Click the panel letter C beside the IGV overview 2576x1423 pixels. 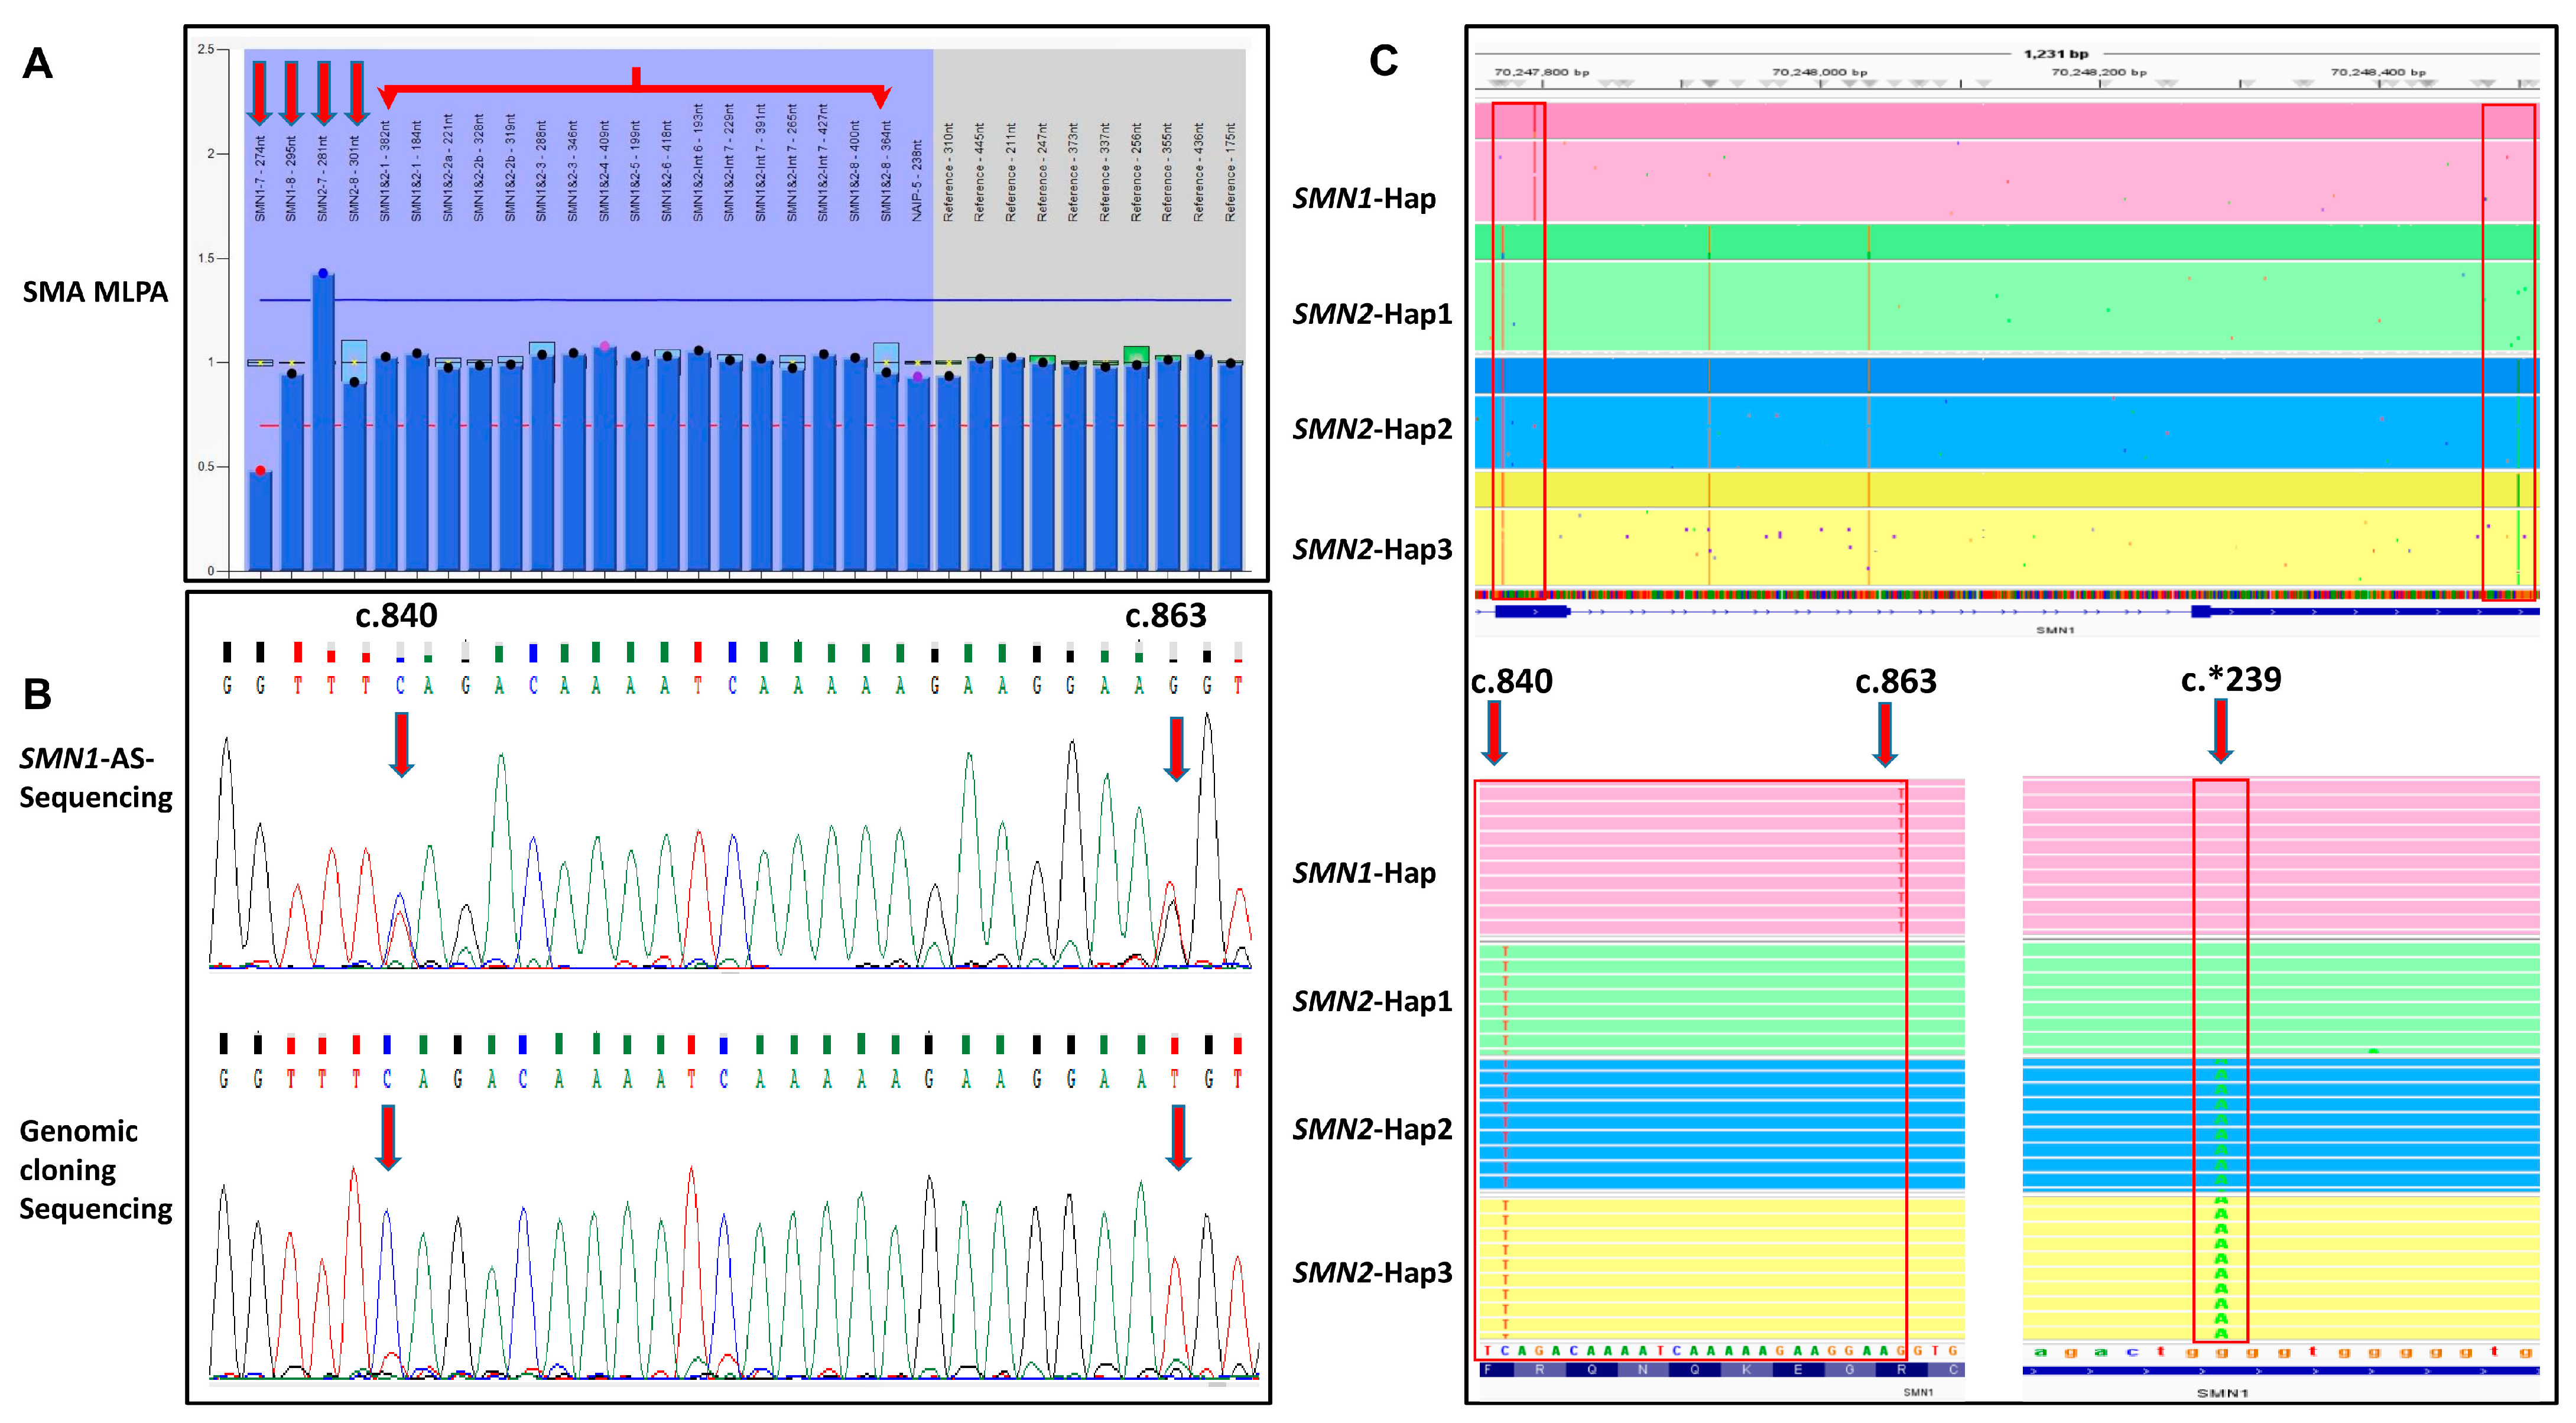tap(1383, 61)
